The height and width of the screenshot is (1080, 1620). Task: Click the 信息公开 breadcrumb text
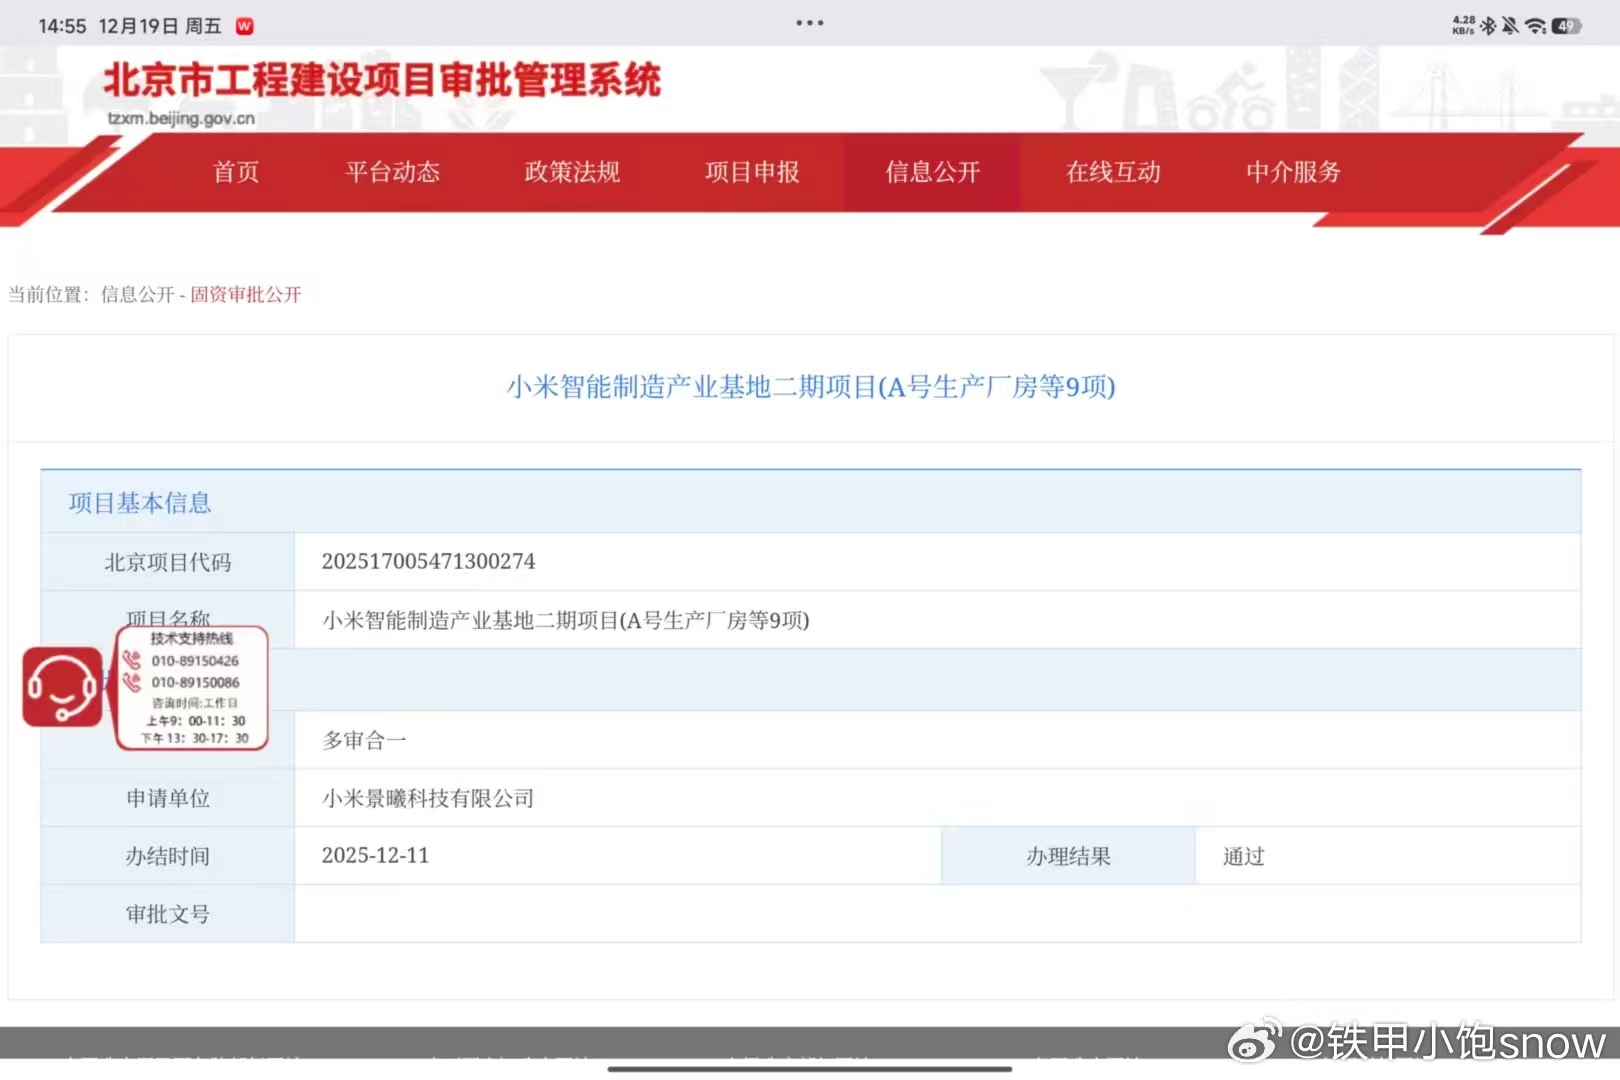coord(138,295)
